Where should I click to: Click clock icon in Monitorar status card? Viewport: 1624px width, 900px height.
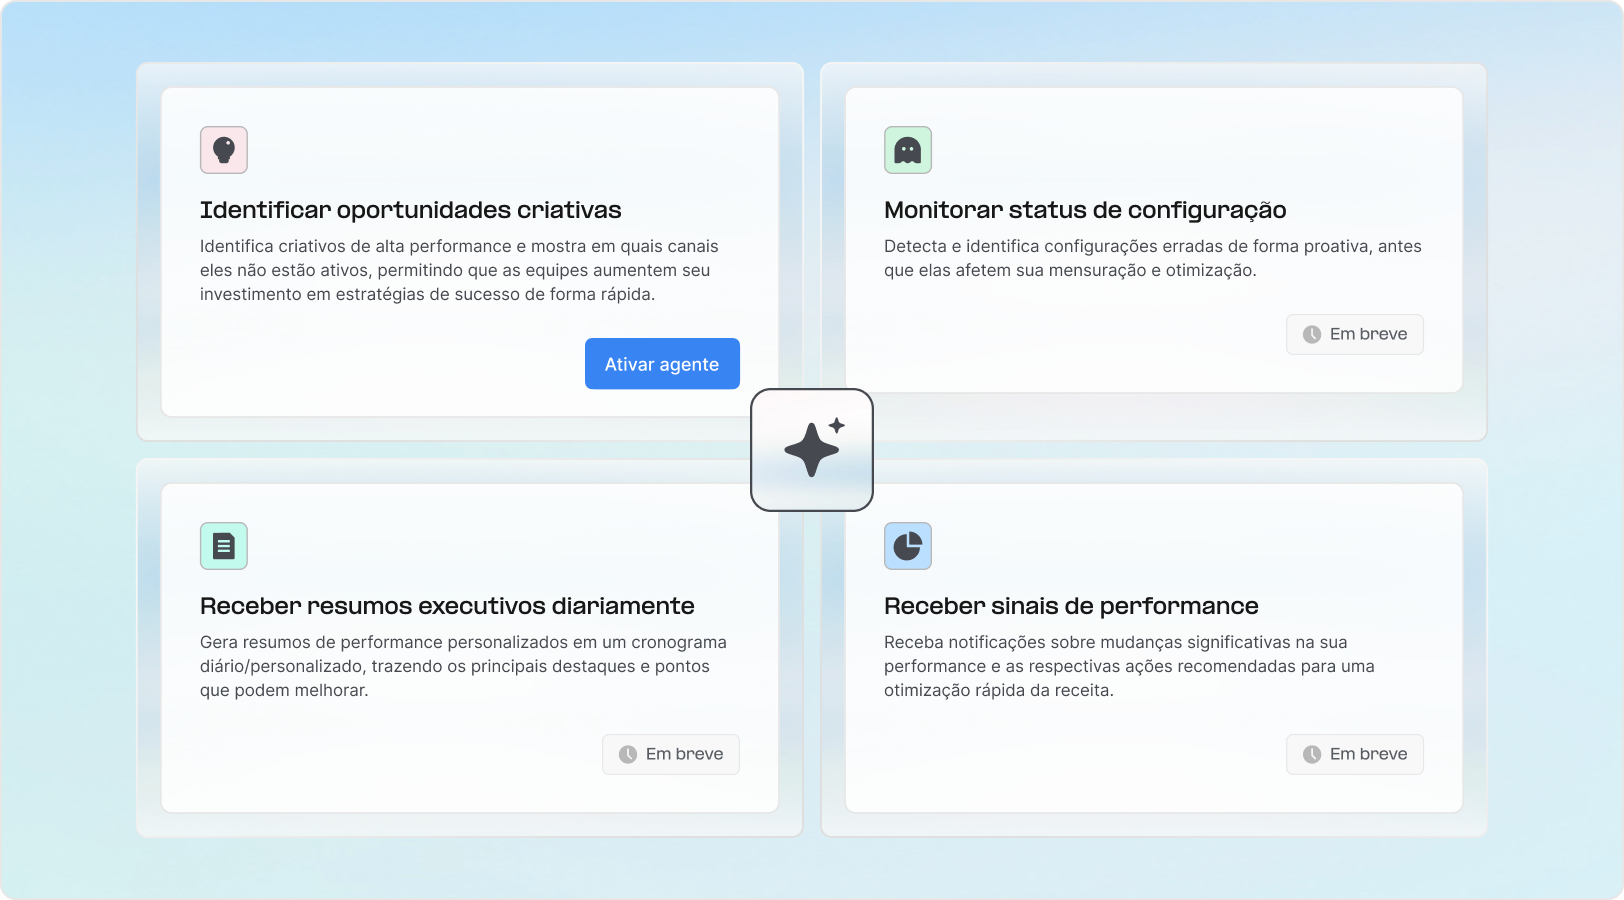tap(1312, 335)
